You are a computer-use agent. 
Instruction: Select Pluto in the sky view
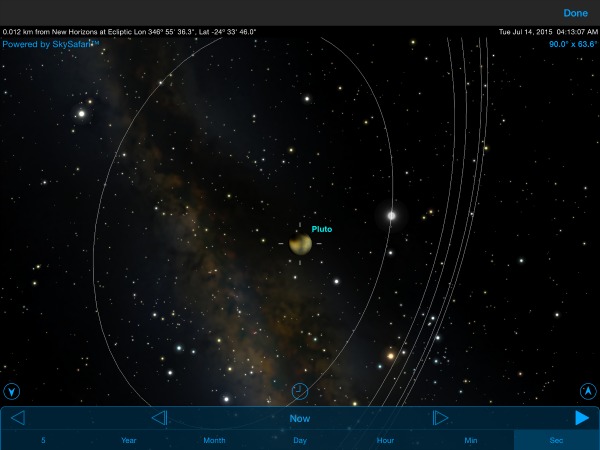(x=300, y=243)
